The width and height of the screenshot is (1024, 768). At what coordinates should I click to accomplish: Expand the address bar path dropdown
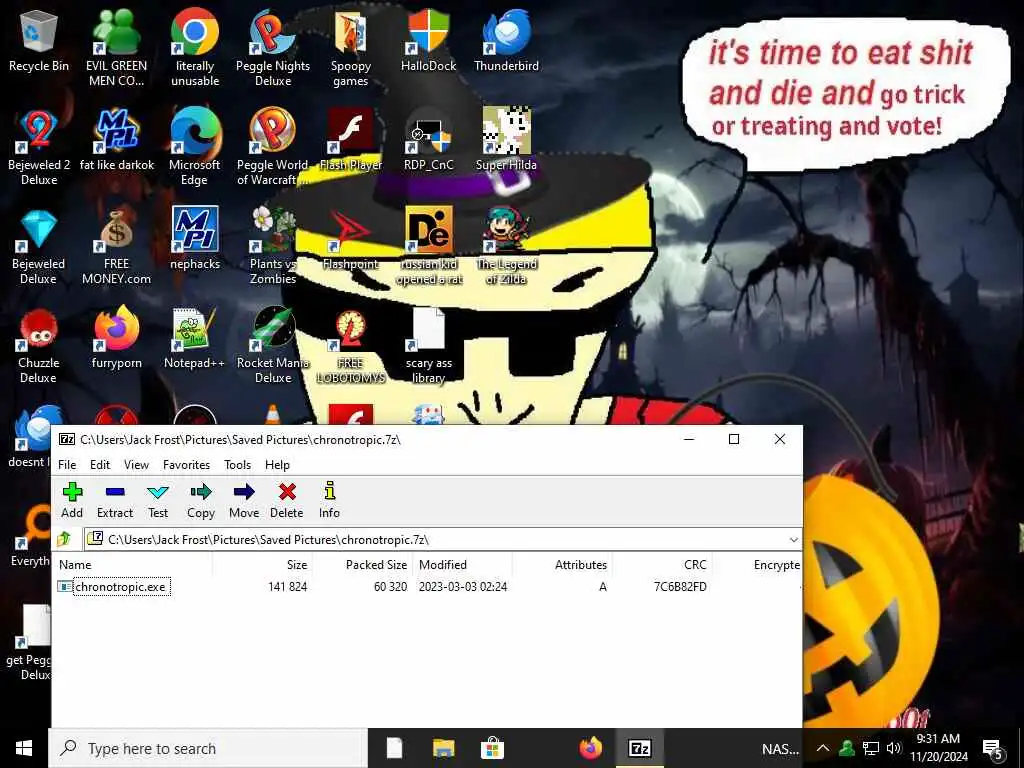click(x=793, y=540)
